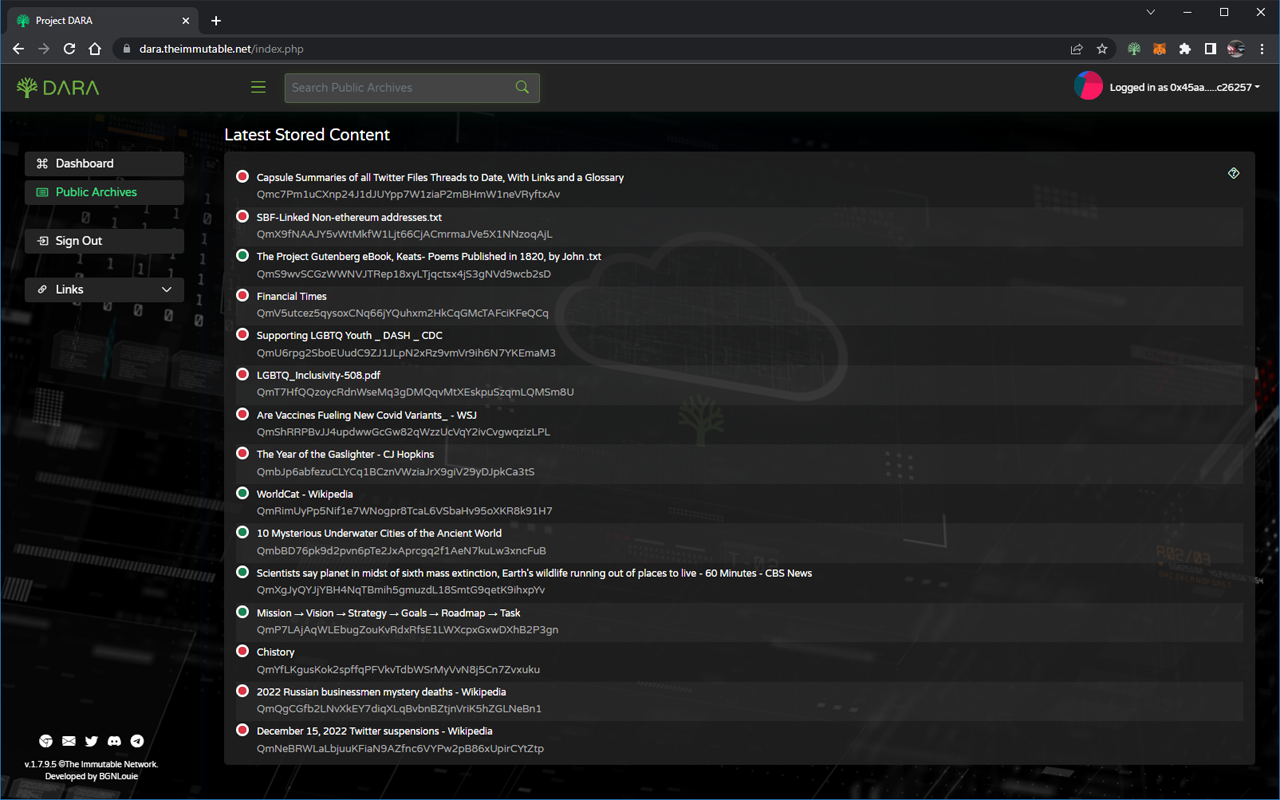Click the DARA tree logo in the header
1280x800 pixels.
[x=58, y=88]
